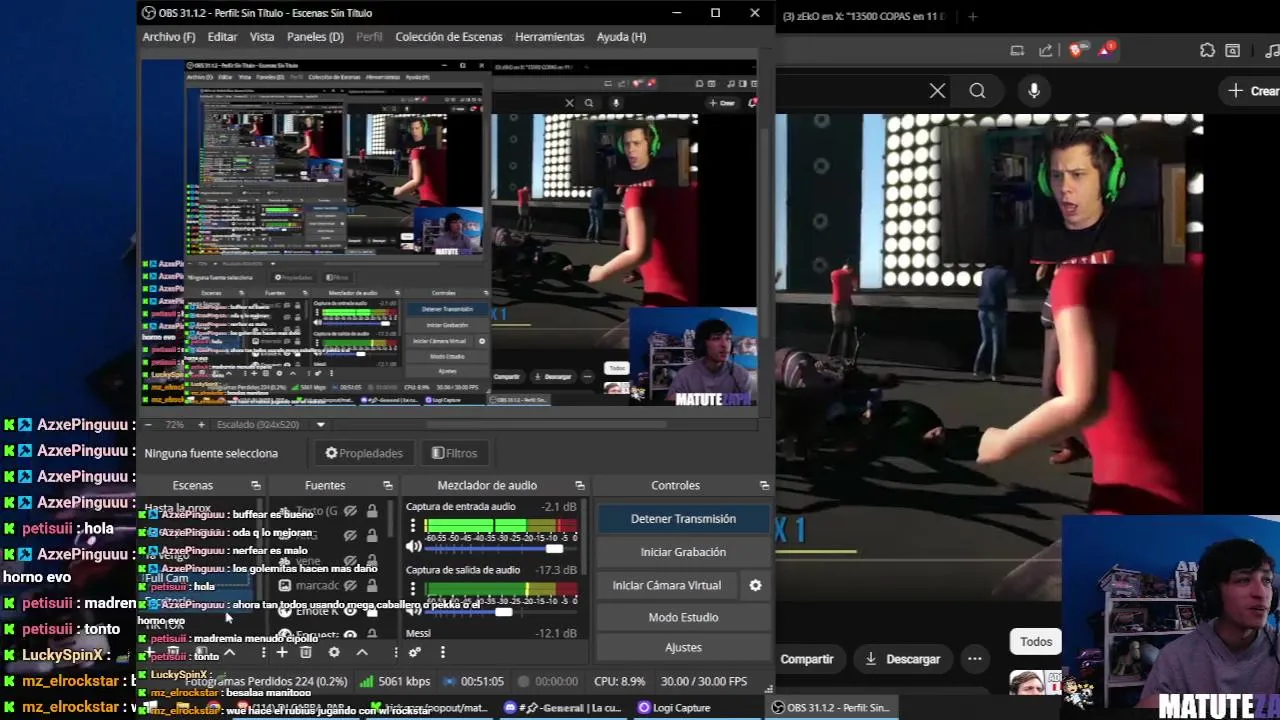This screenshot has width=1280, height=720.
Task: Zoom in the OBS preview with plus
Action: coord(201,424)
